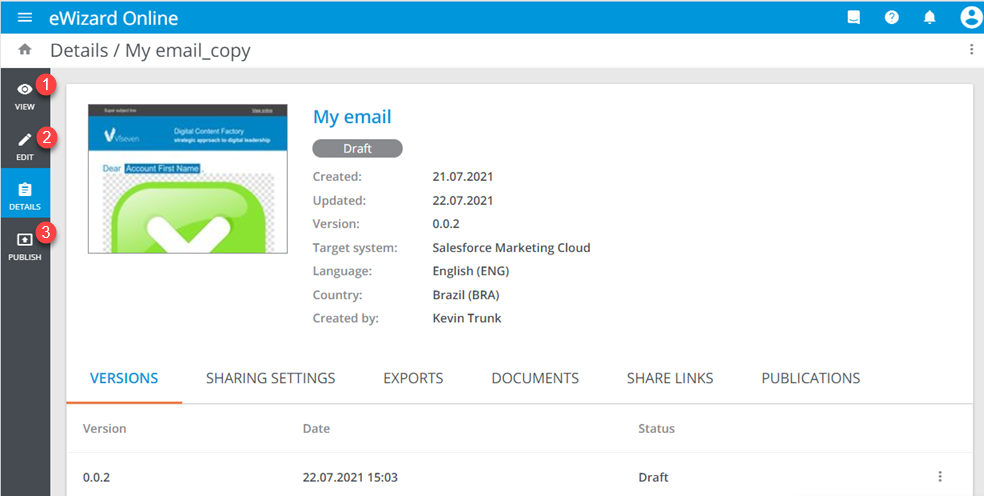Open the help question mark icon
The image size is (984, 496).
point(891,18)
